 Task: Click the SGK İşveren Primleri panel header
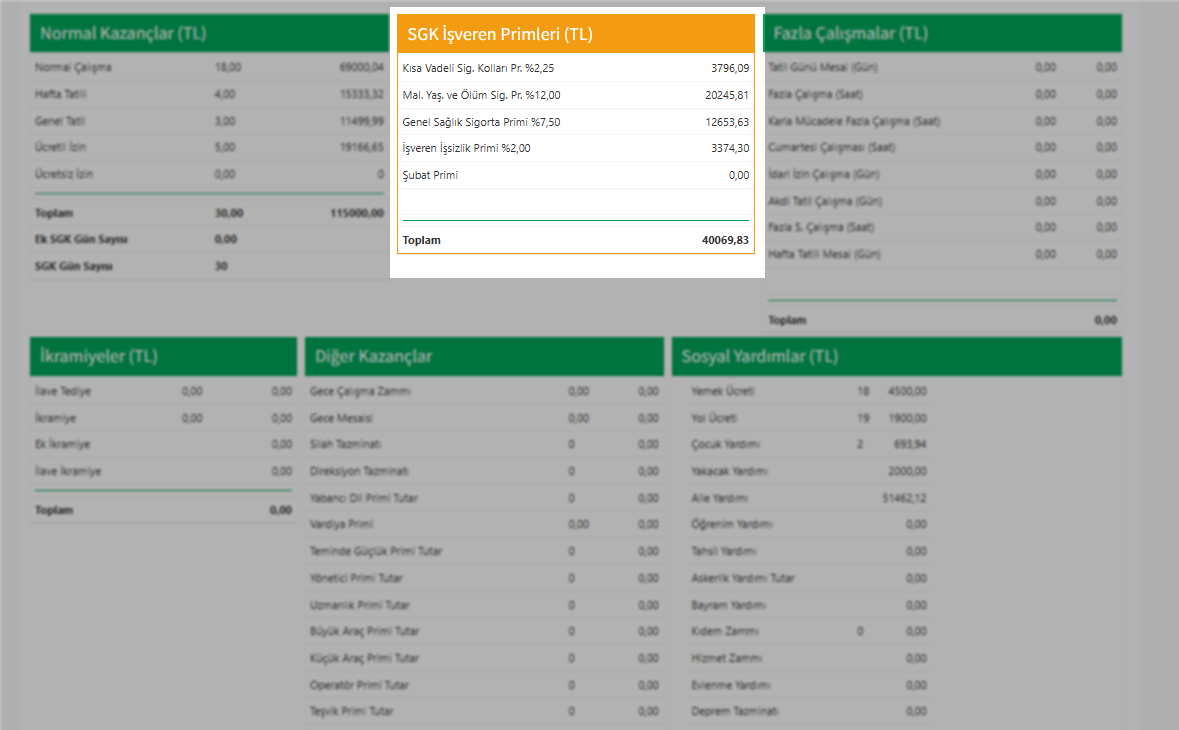[575, 34]
